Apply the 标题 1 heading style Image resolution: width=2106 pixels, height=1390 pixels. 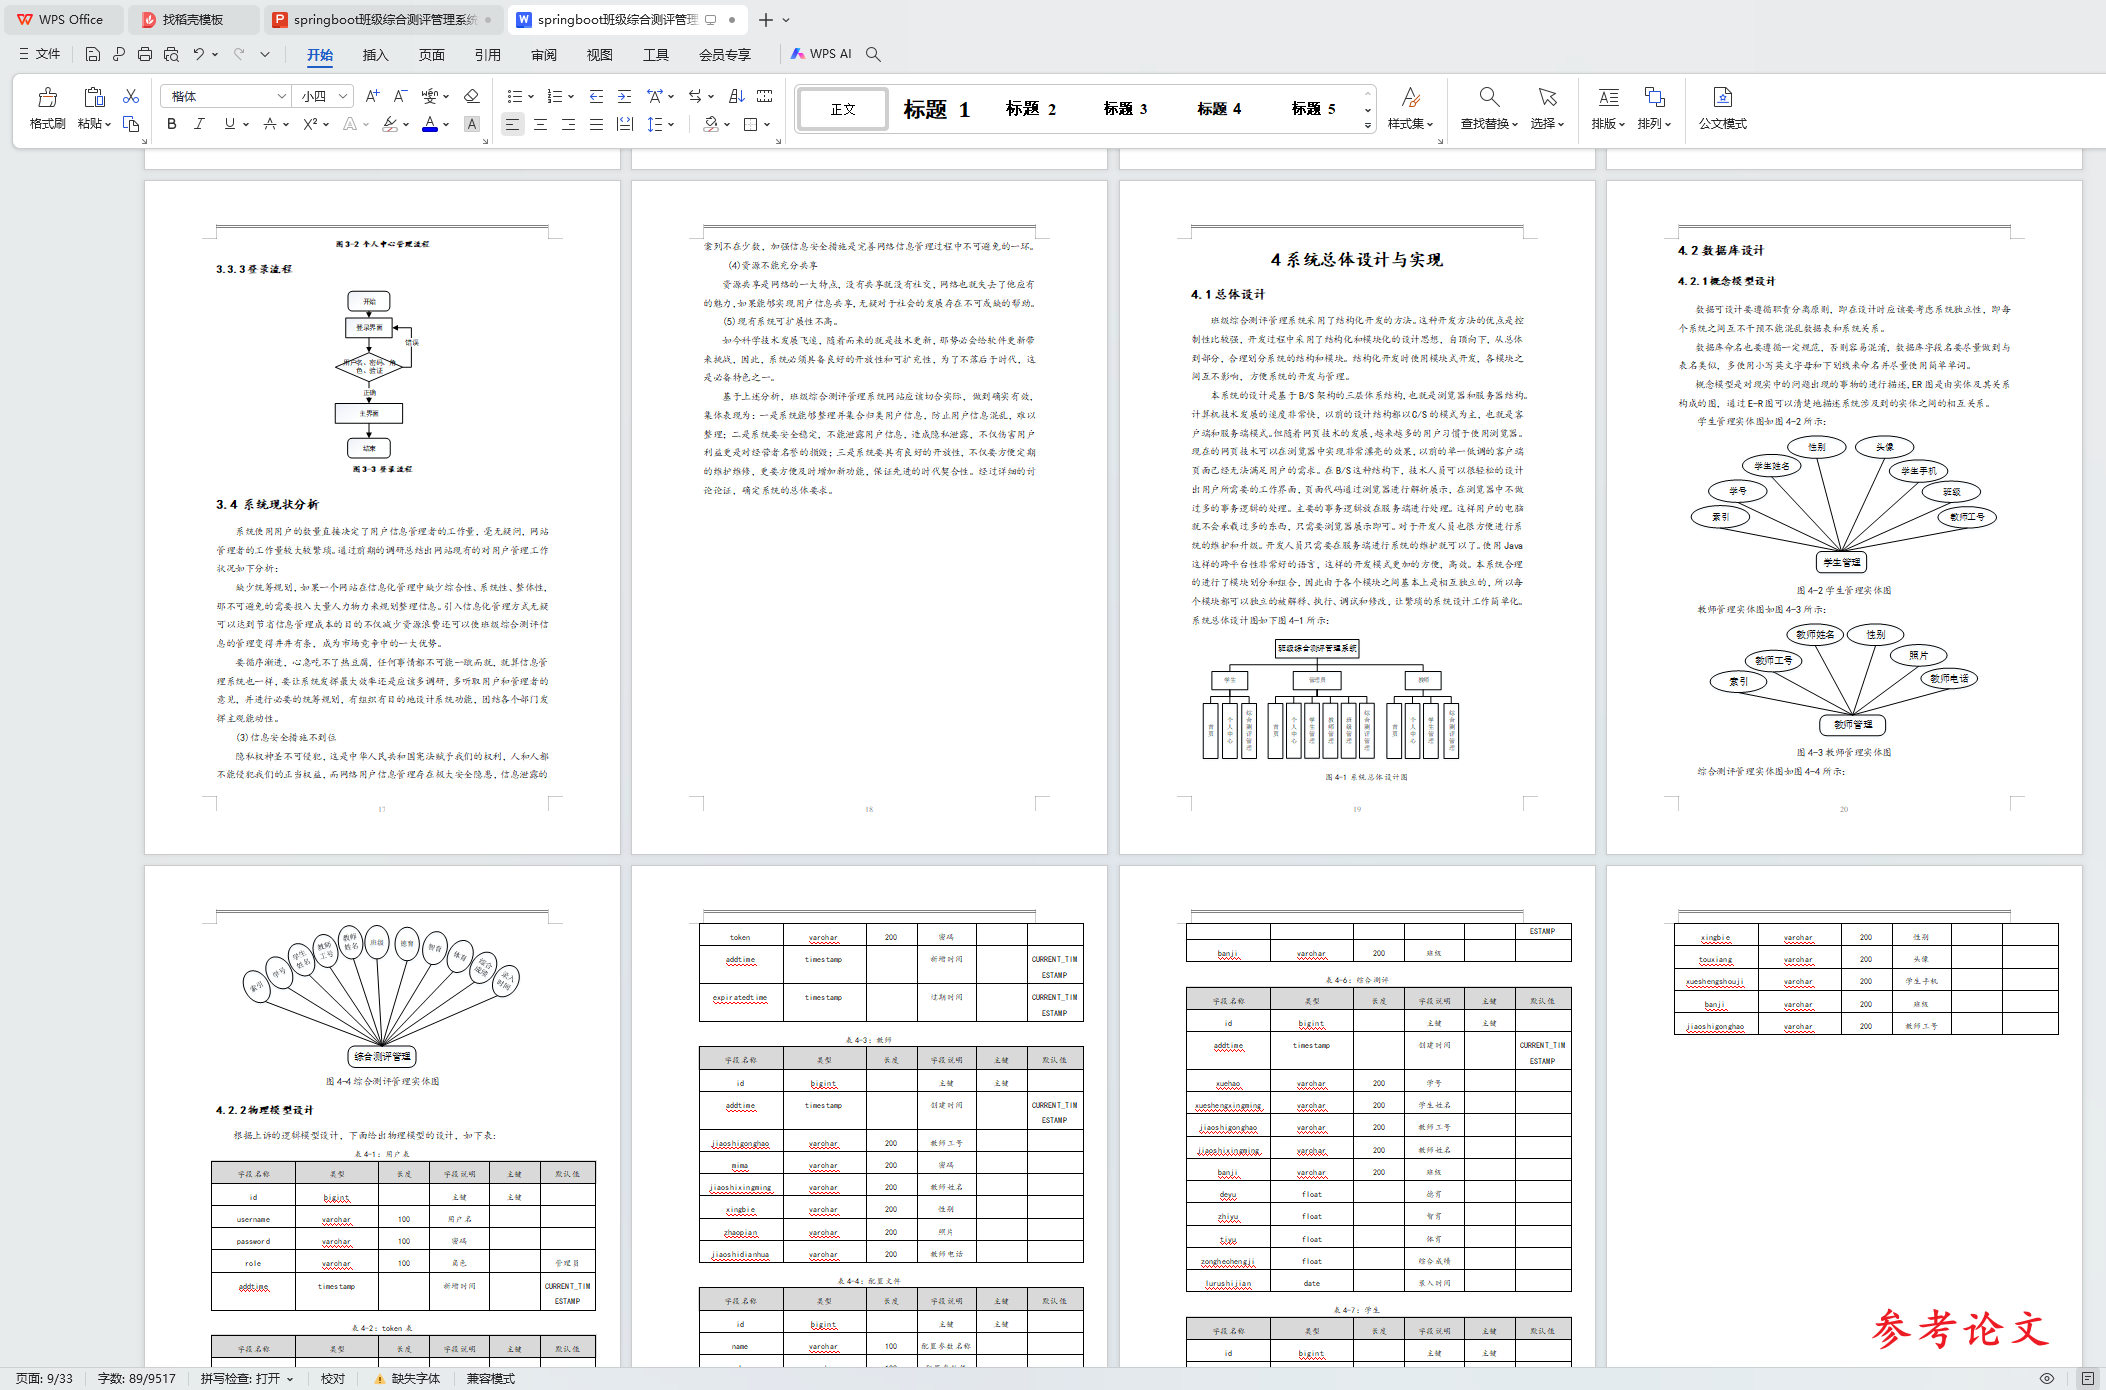(x=936, y=109)
